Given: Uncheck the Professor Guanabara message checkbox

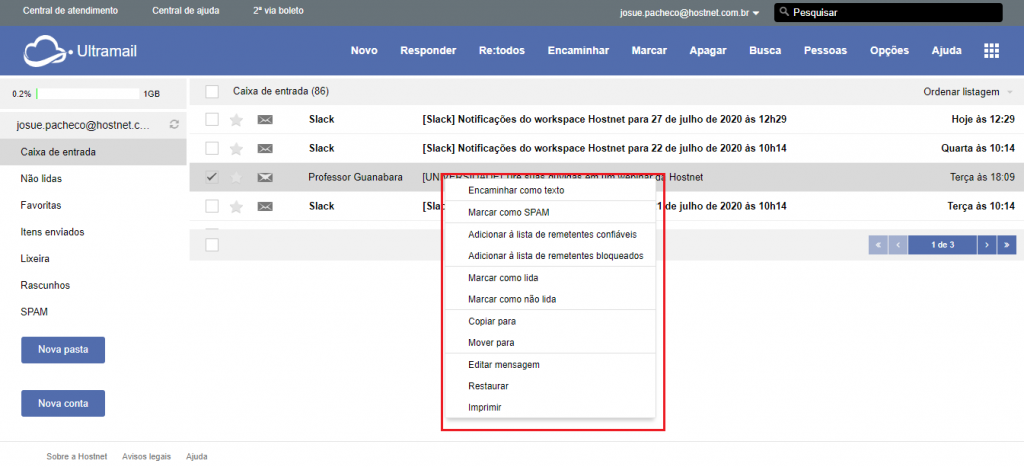Looking at the screenshot, I should coord(212,178).
